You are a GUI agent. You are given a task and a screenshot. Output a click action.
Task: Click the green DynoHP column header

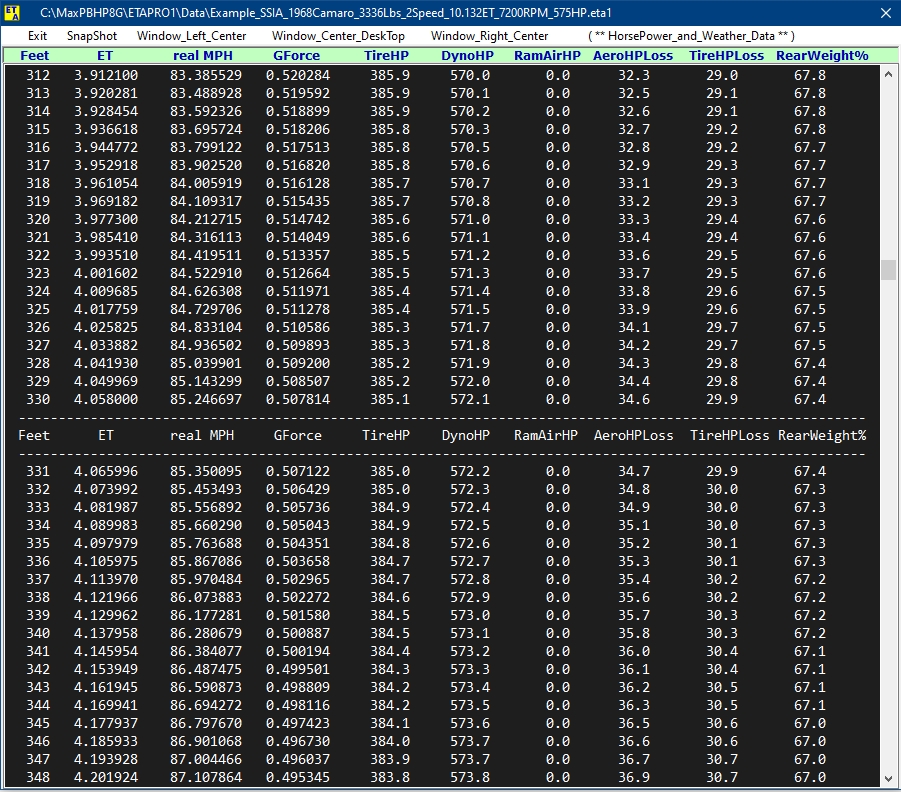[x=467, y=56]
